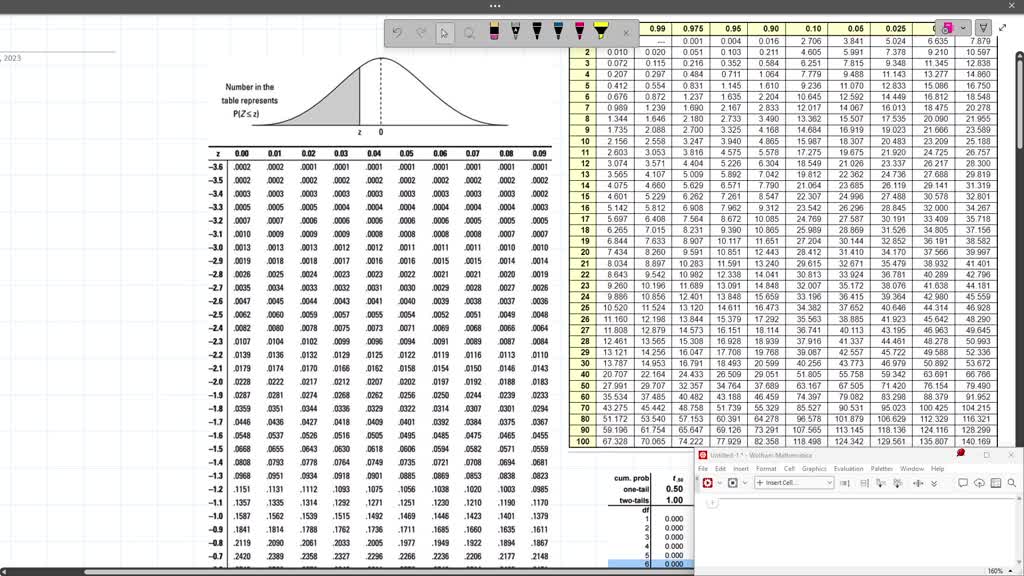Open documentation search with Mathematica's magnifier icon
1024x576 pixels.
tap(1012, 484)
